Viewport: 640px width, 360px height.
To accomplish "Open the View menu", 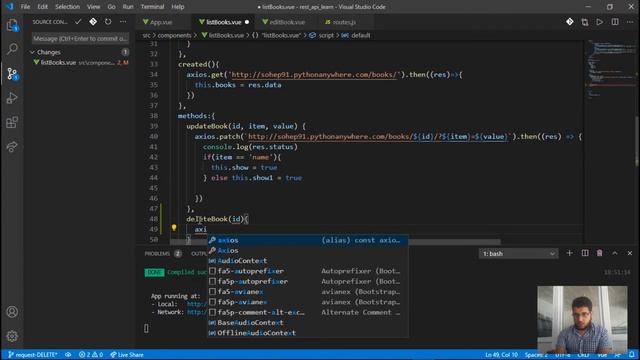I will (x=93, y=7).
